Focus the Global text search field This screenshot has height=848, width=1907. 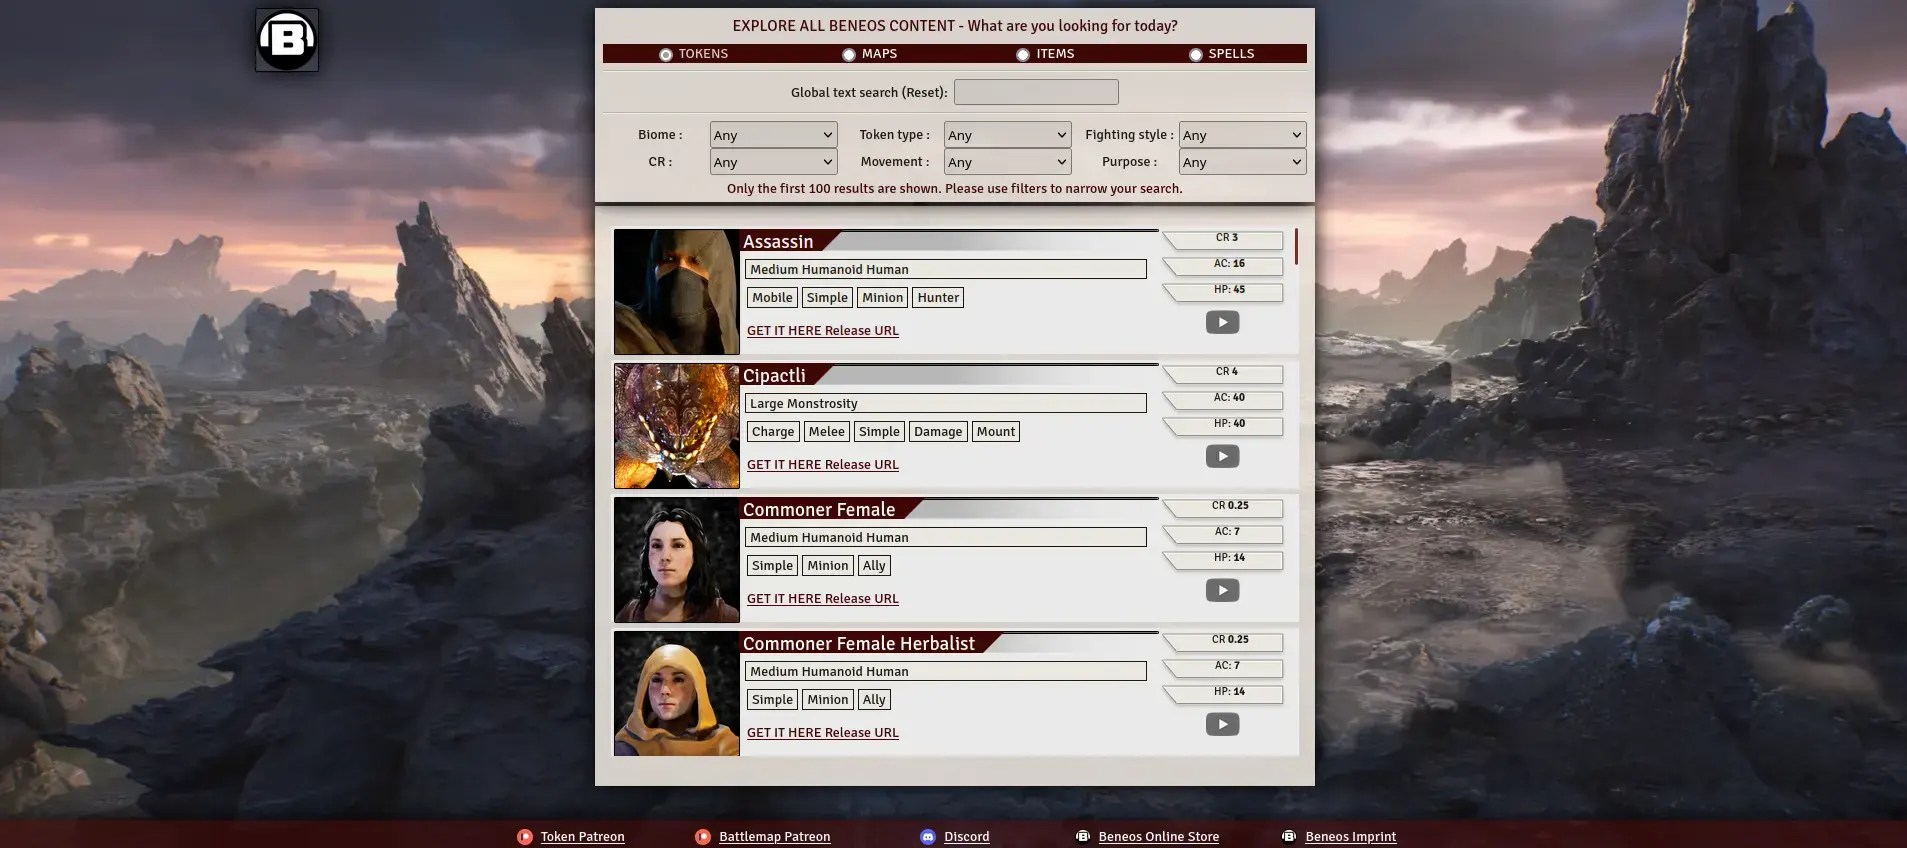[1036, 92]
